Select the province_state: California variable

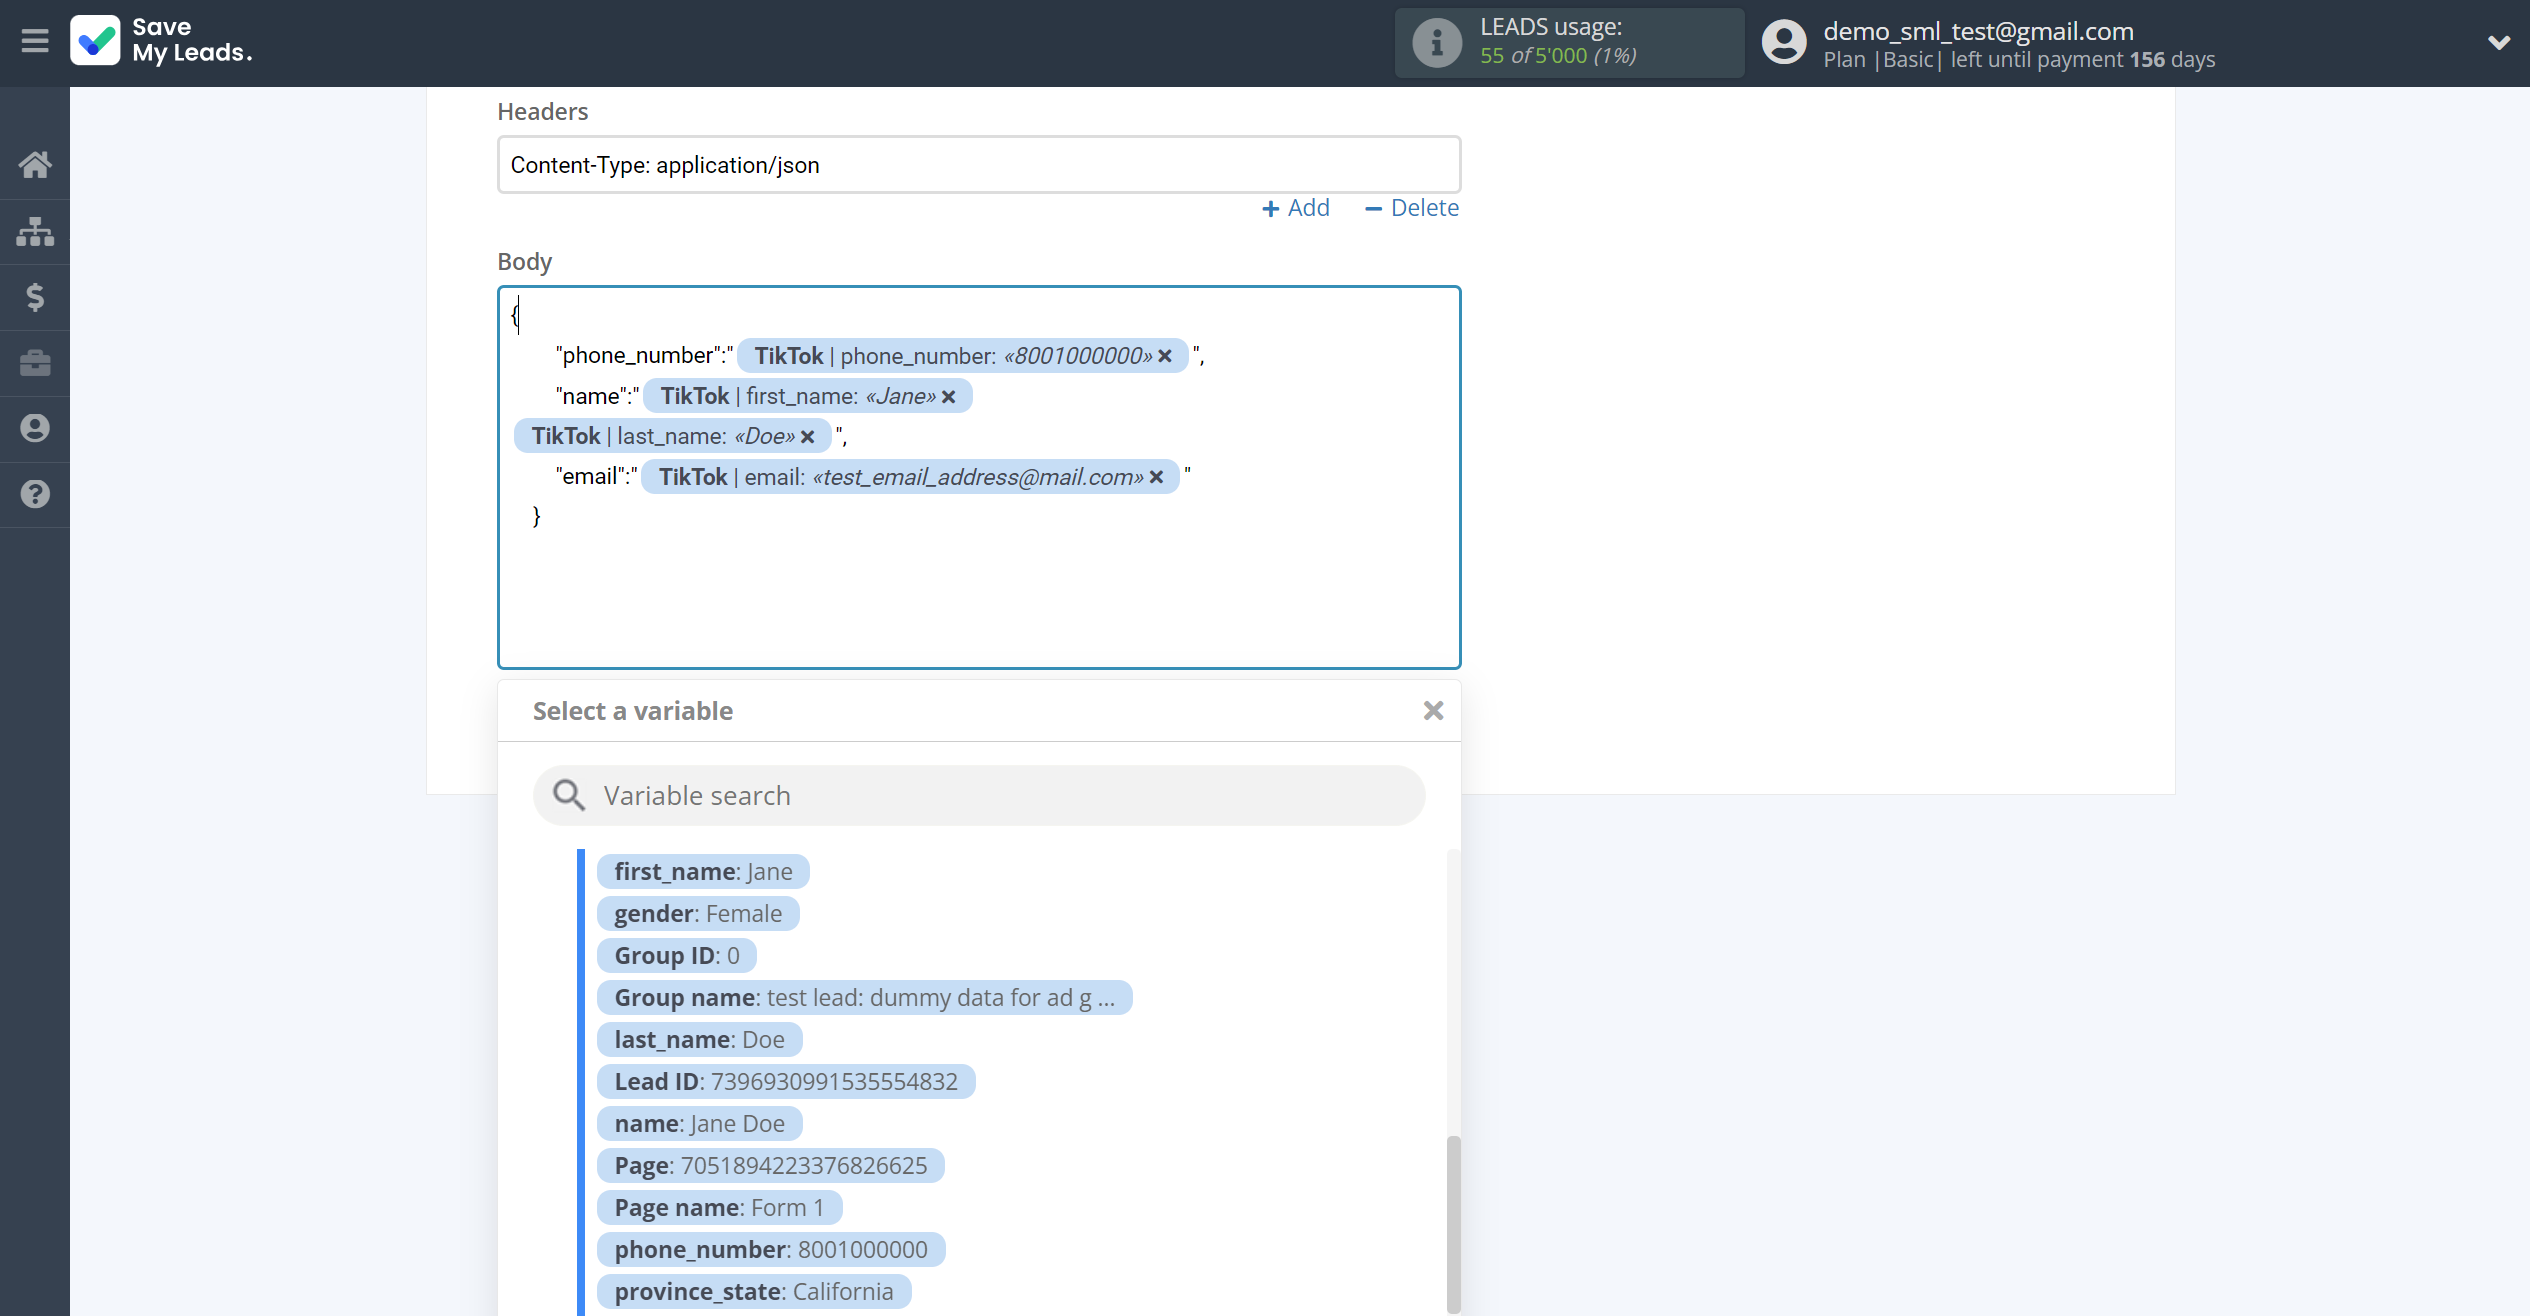click(754, 1292)
